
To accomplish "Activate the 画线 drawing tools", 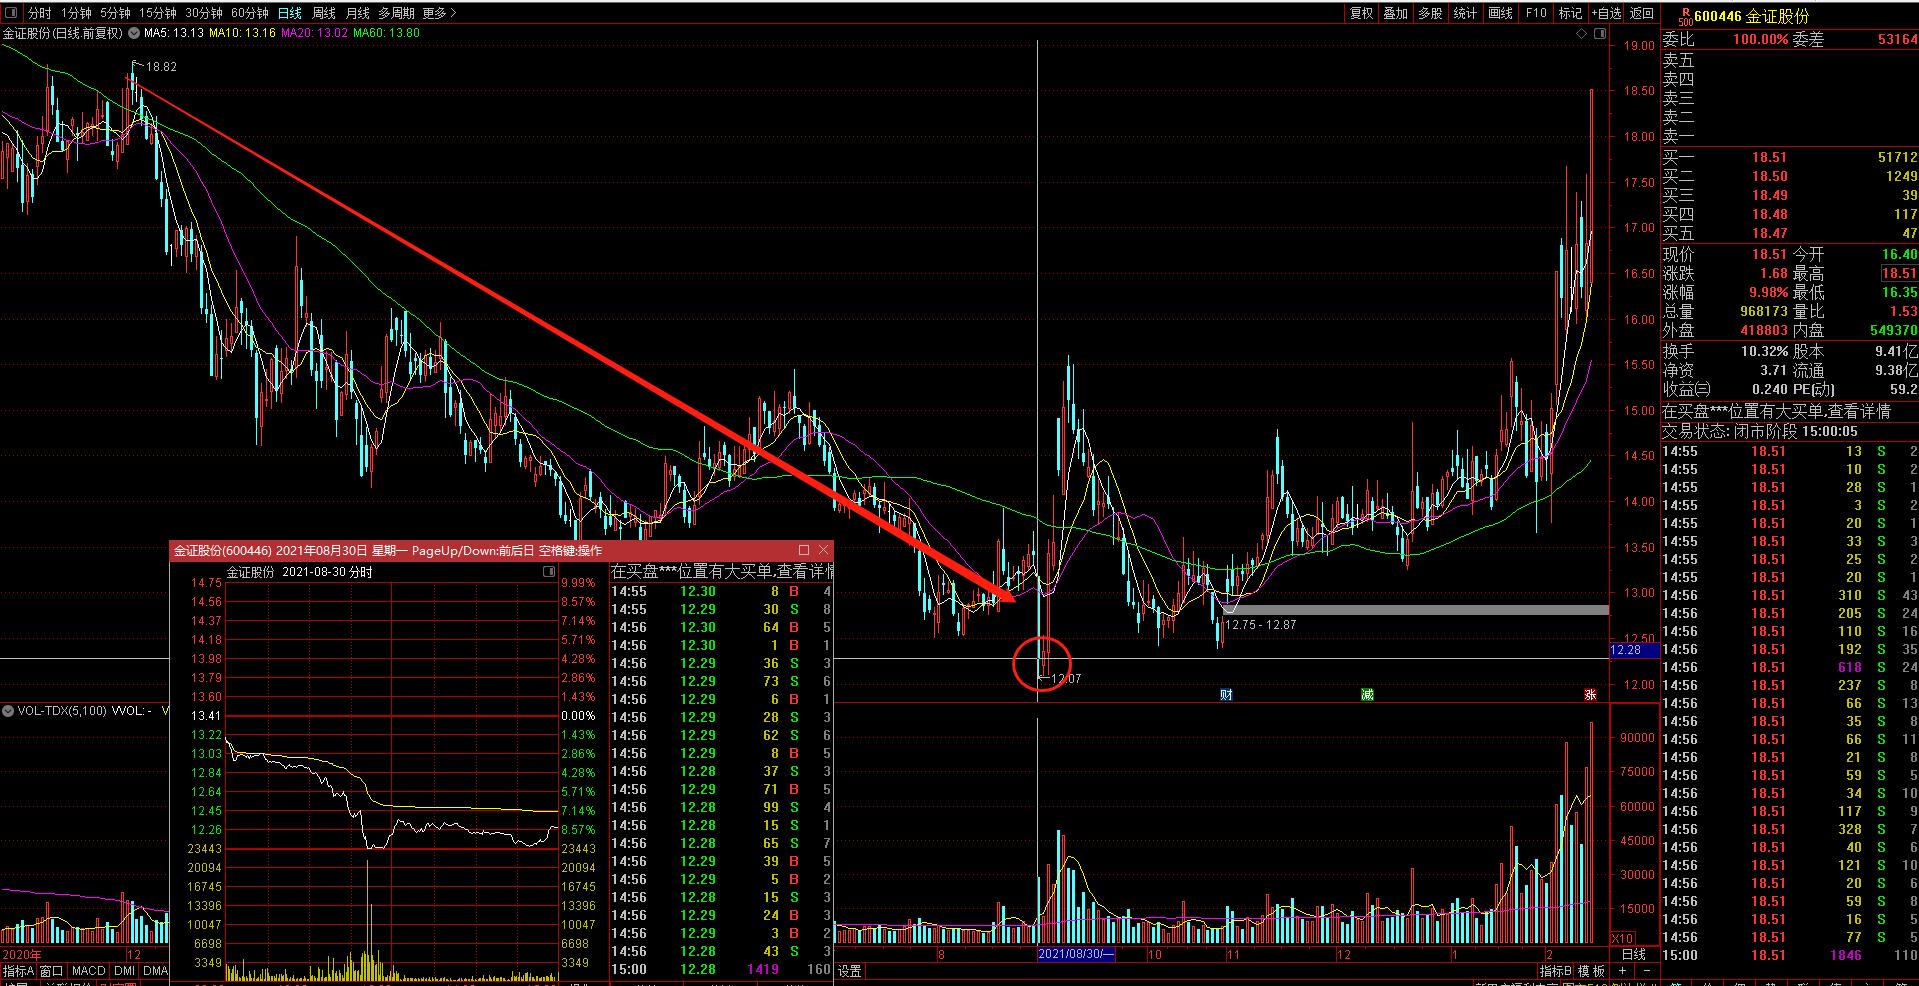I will 1500,13.
